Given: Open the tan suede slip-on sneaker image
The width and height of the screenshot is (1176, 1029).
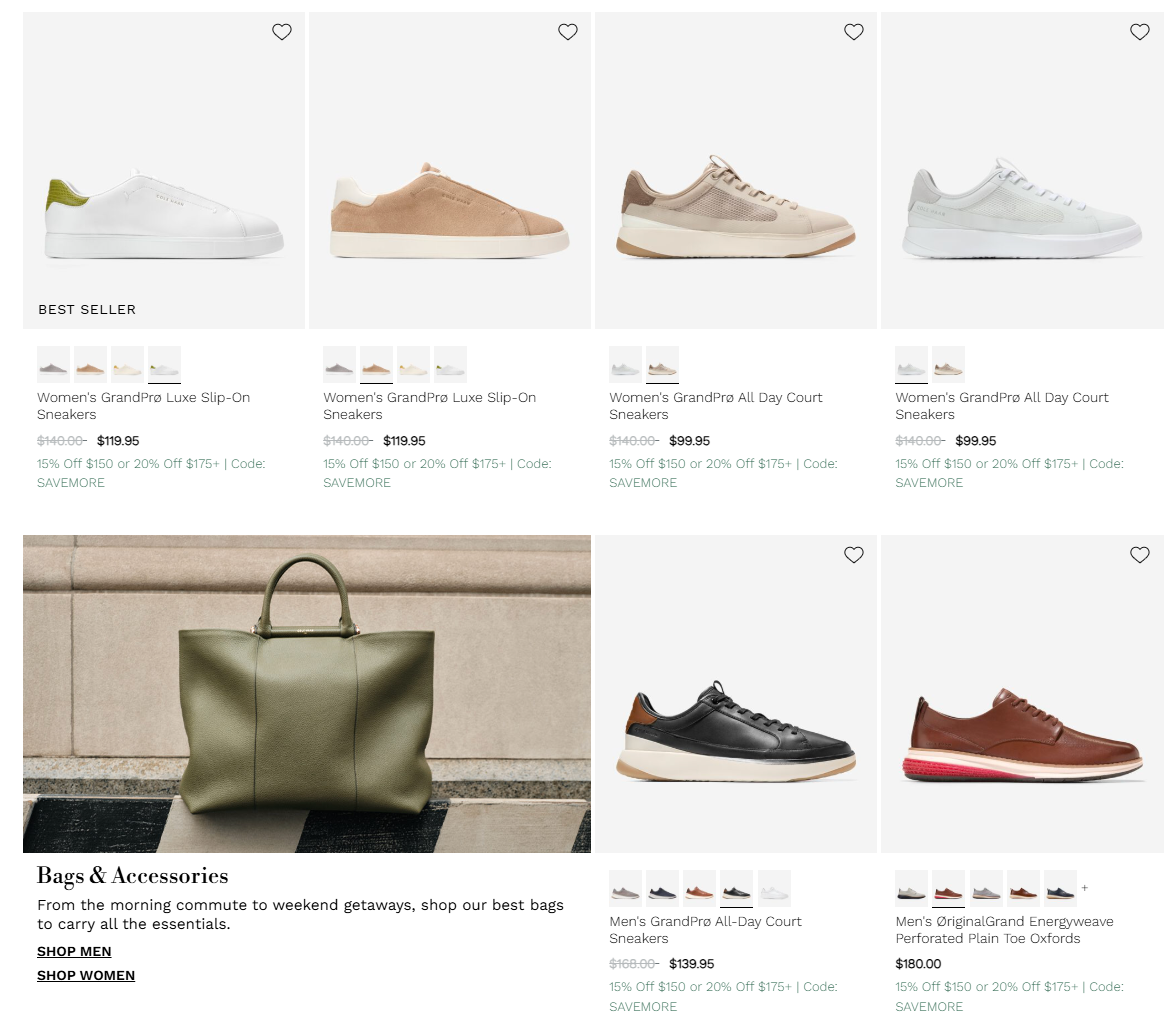Looking at the screenshot, I should click(x=450, y=210).
